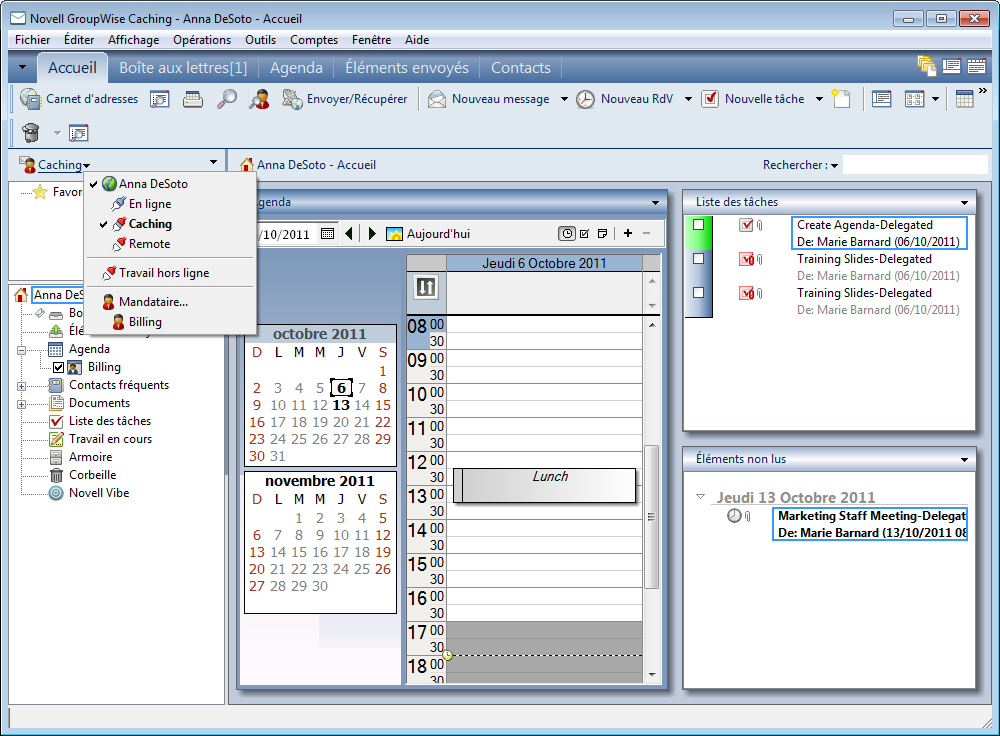
Task: Click the Novell Vibe folder icon
Action: tap(56, 493)
